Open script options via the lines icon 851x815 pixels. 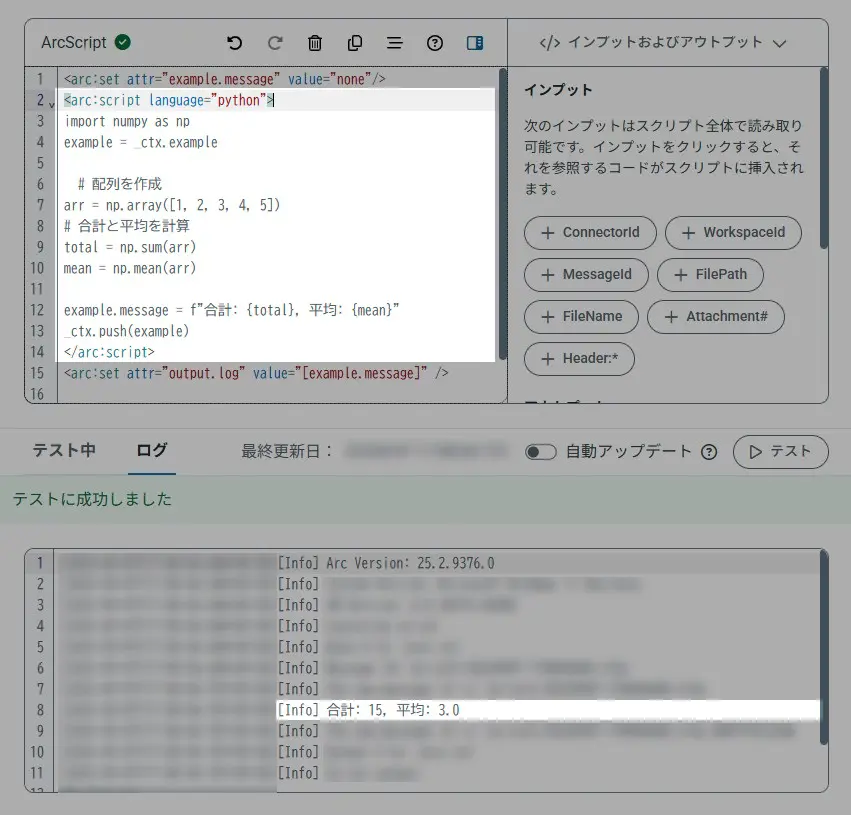pos(394,43)
